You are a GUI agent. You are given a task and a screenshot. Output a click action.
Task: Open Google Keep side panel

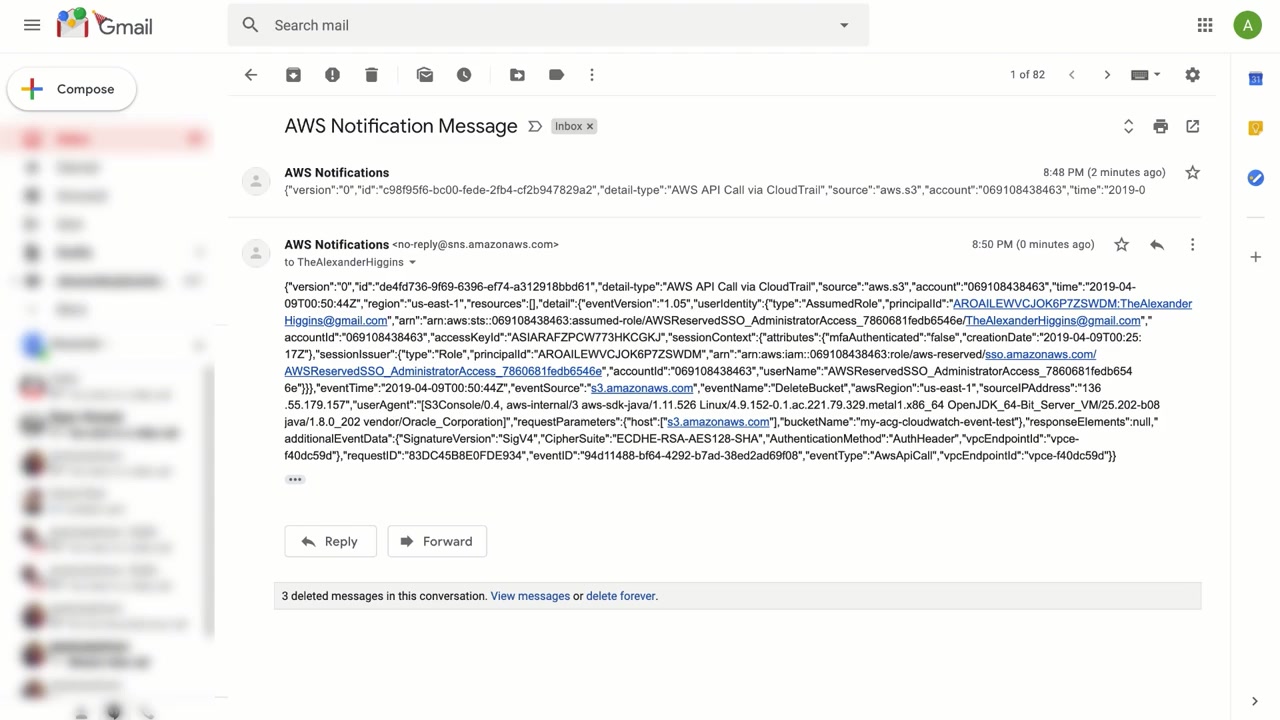coord(1256,128)
